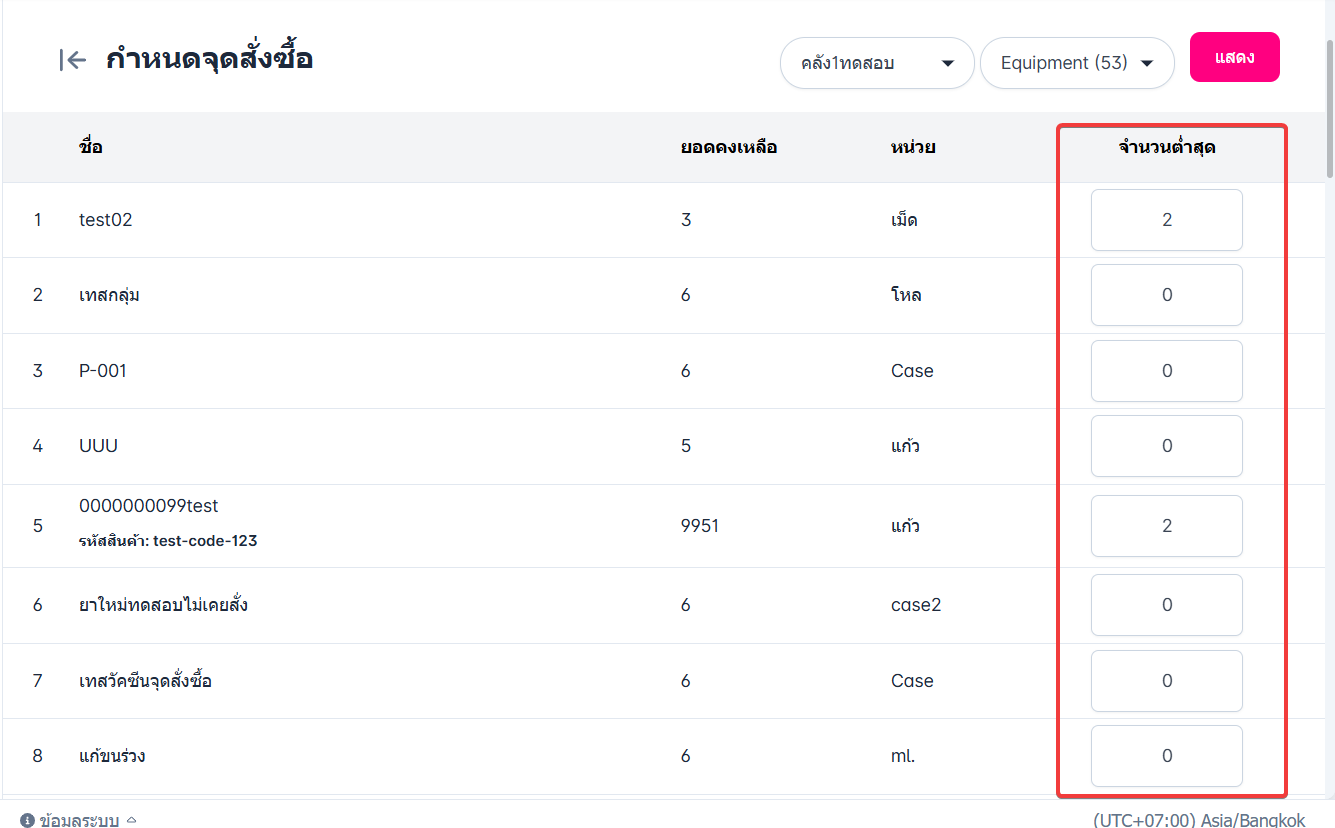Expand the ข้อมูลระบบ system info footer

[79, 821]
